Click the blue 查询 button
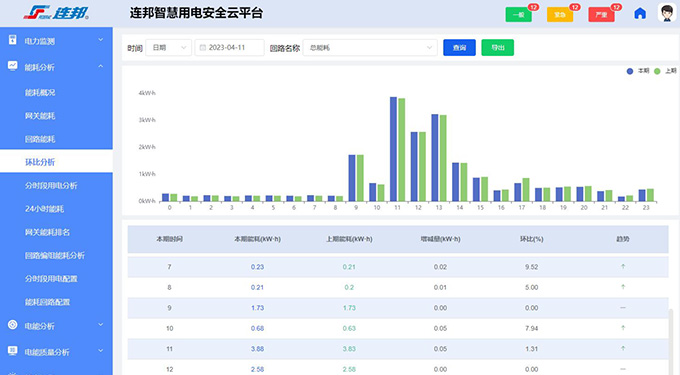Viewport: 680px width, 375px height. pos(459,48)
